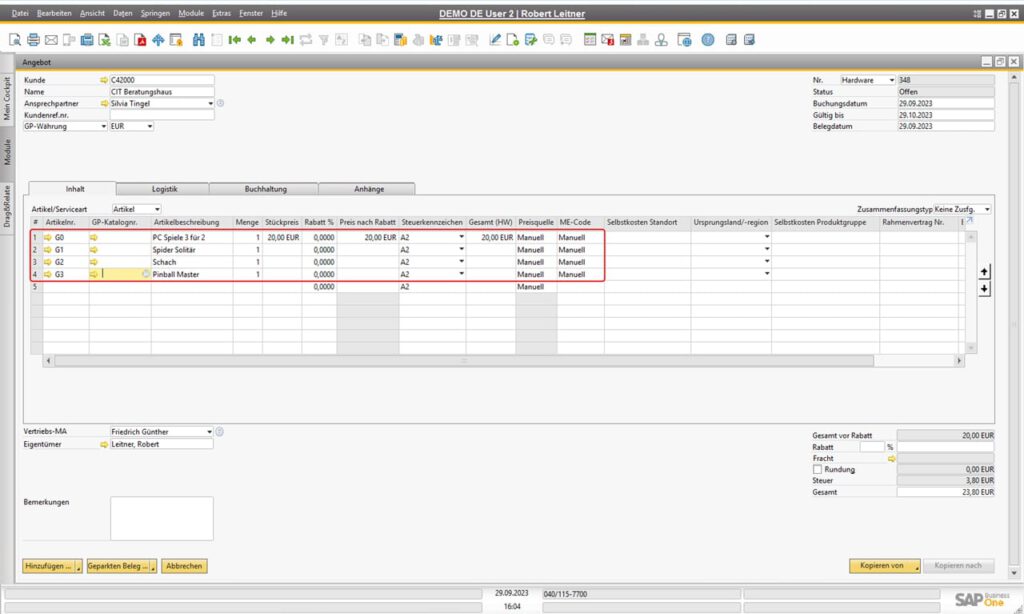Click the Kopieren von button

point(884,566)
